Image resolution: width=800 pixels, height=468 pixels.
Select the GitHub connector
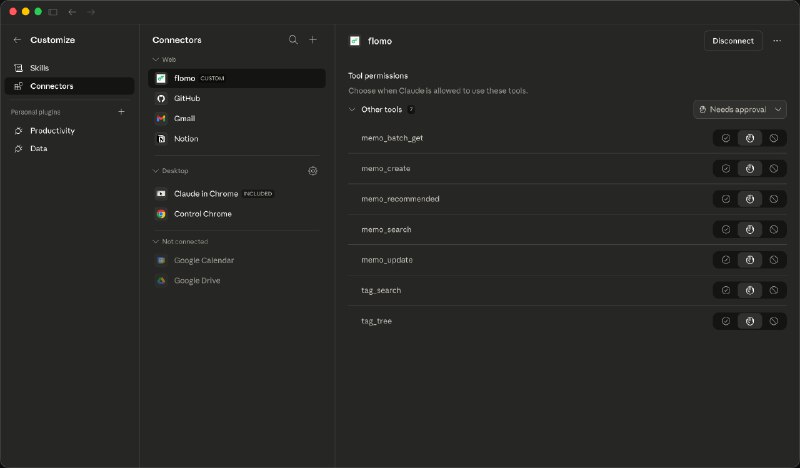coord(187,98)
